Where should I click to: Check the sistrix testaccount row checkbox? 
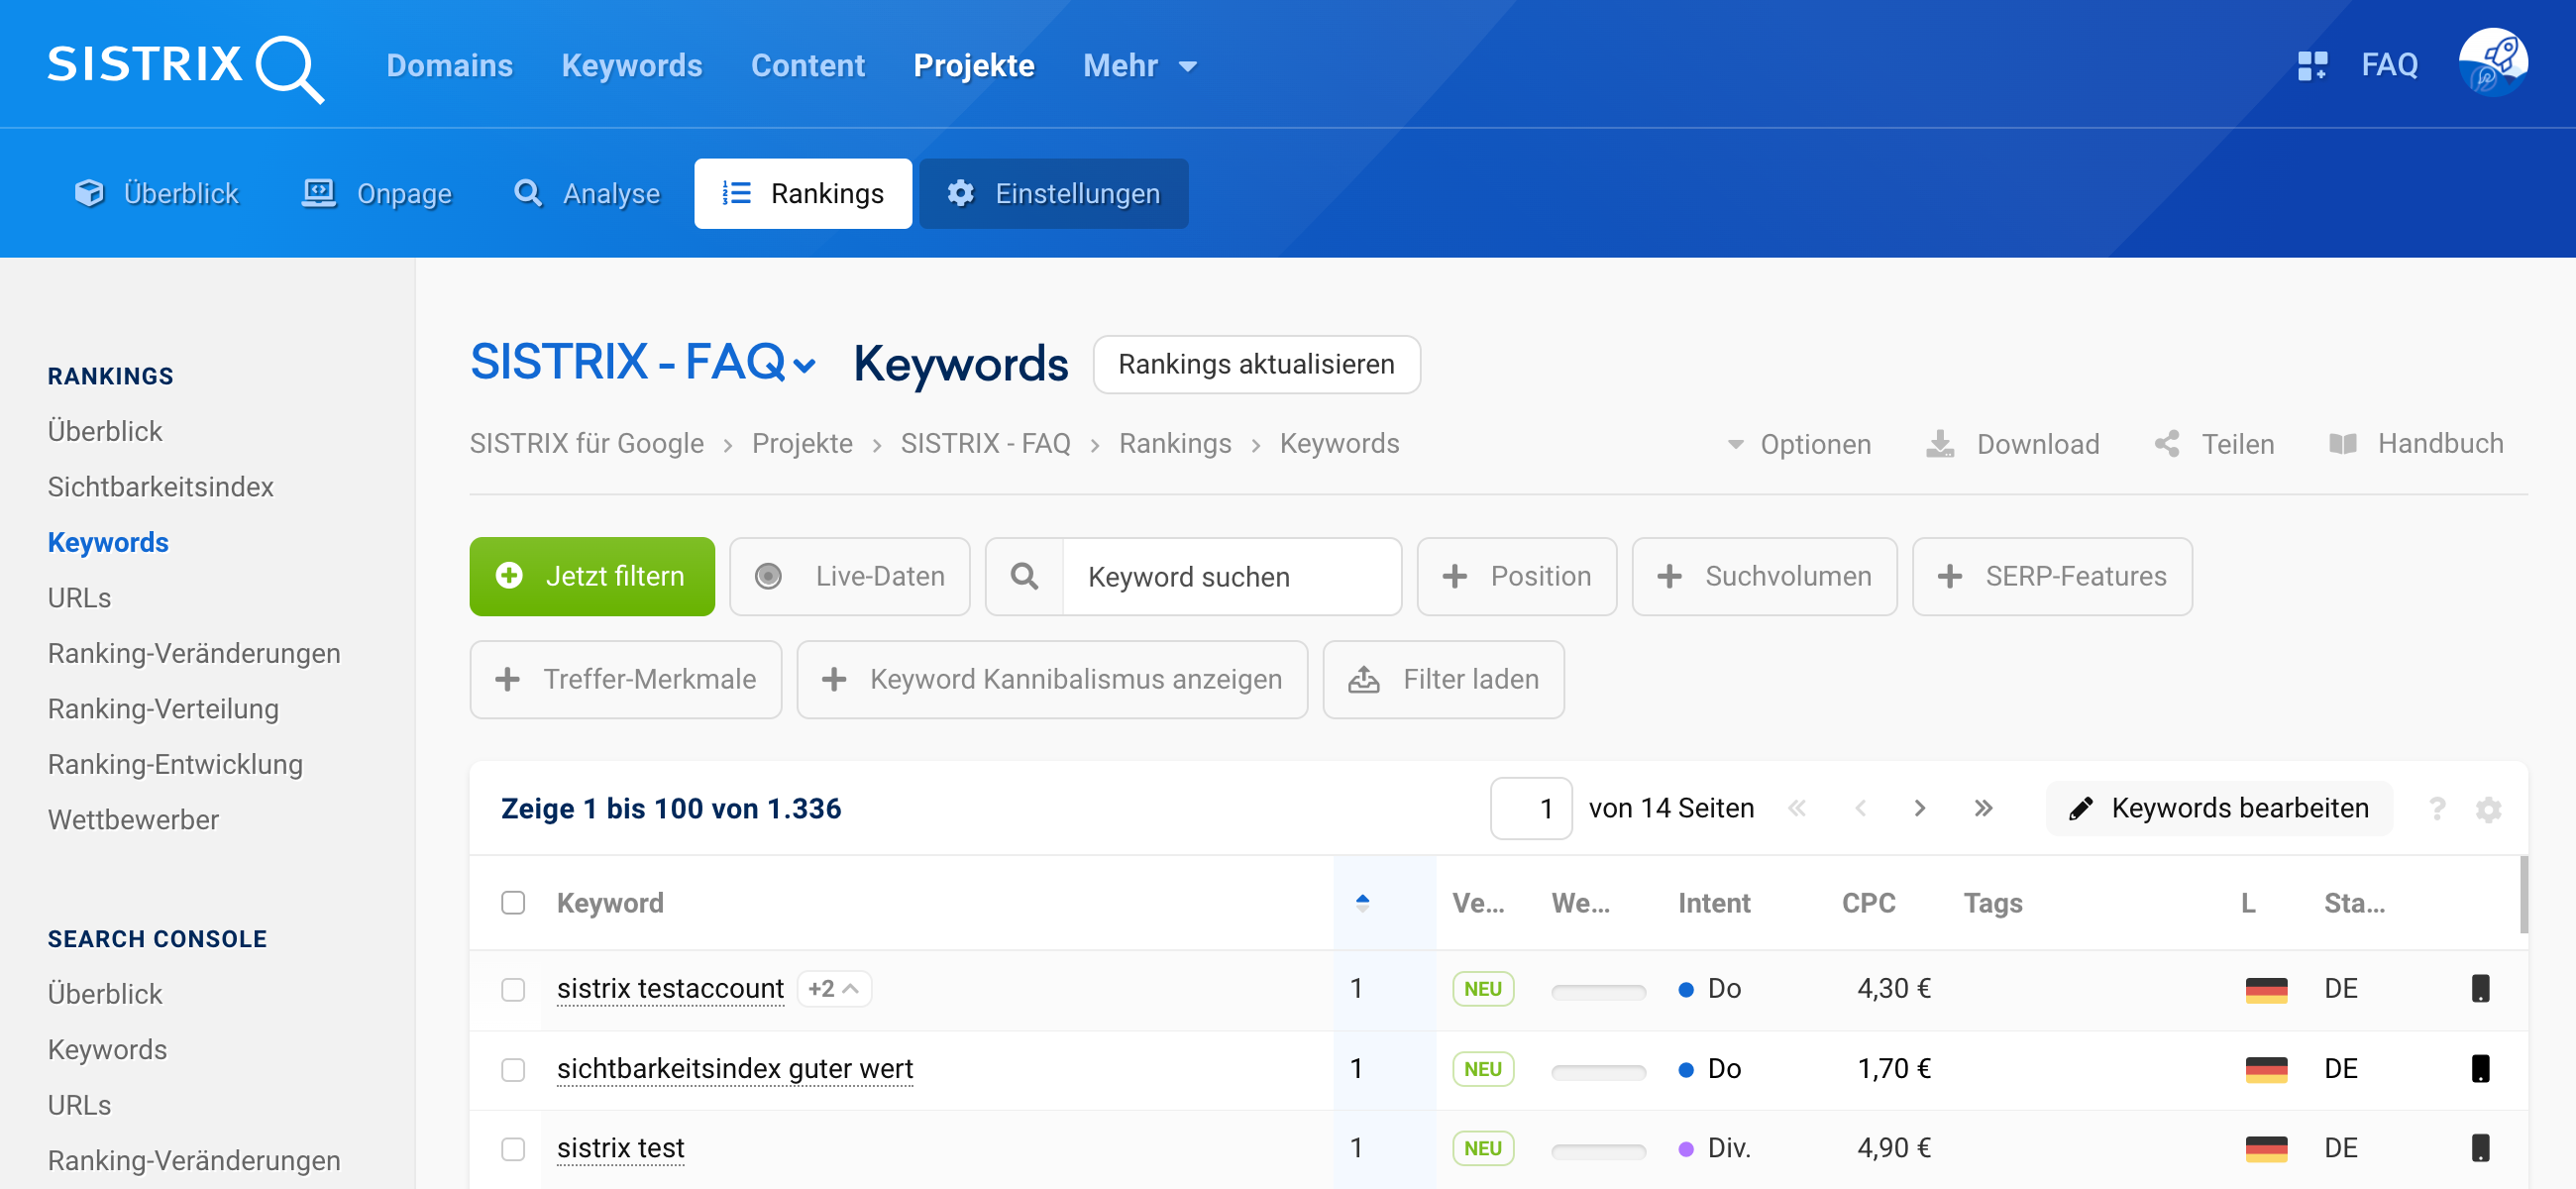pyautogui.click(x=513, y=989)
